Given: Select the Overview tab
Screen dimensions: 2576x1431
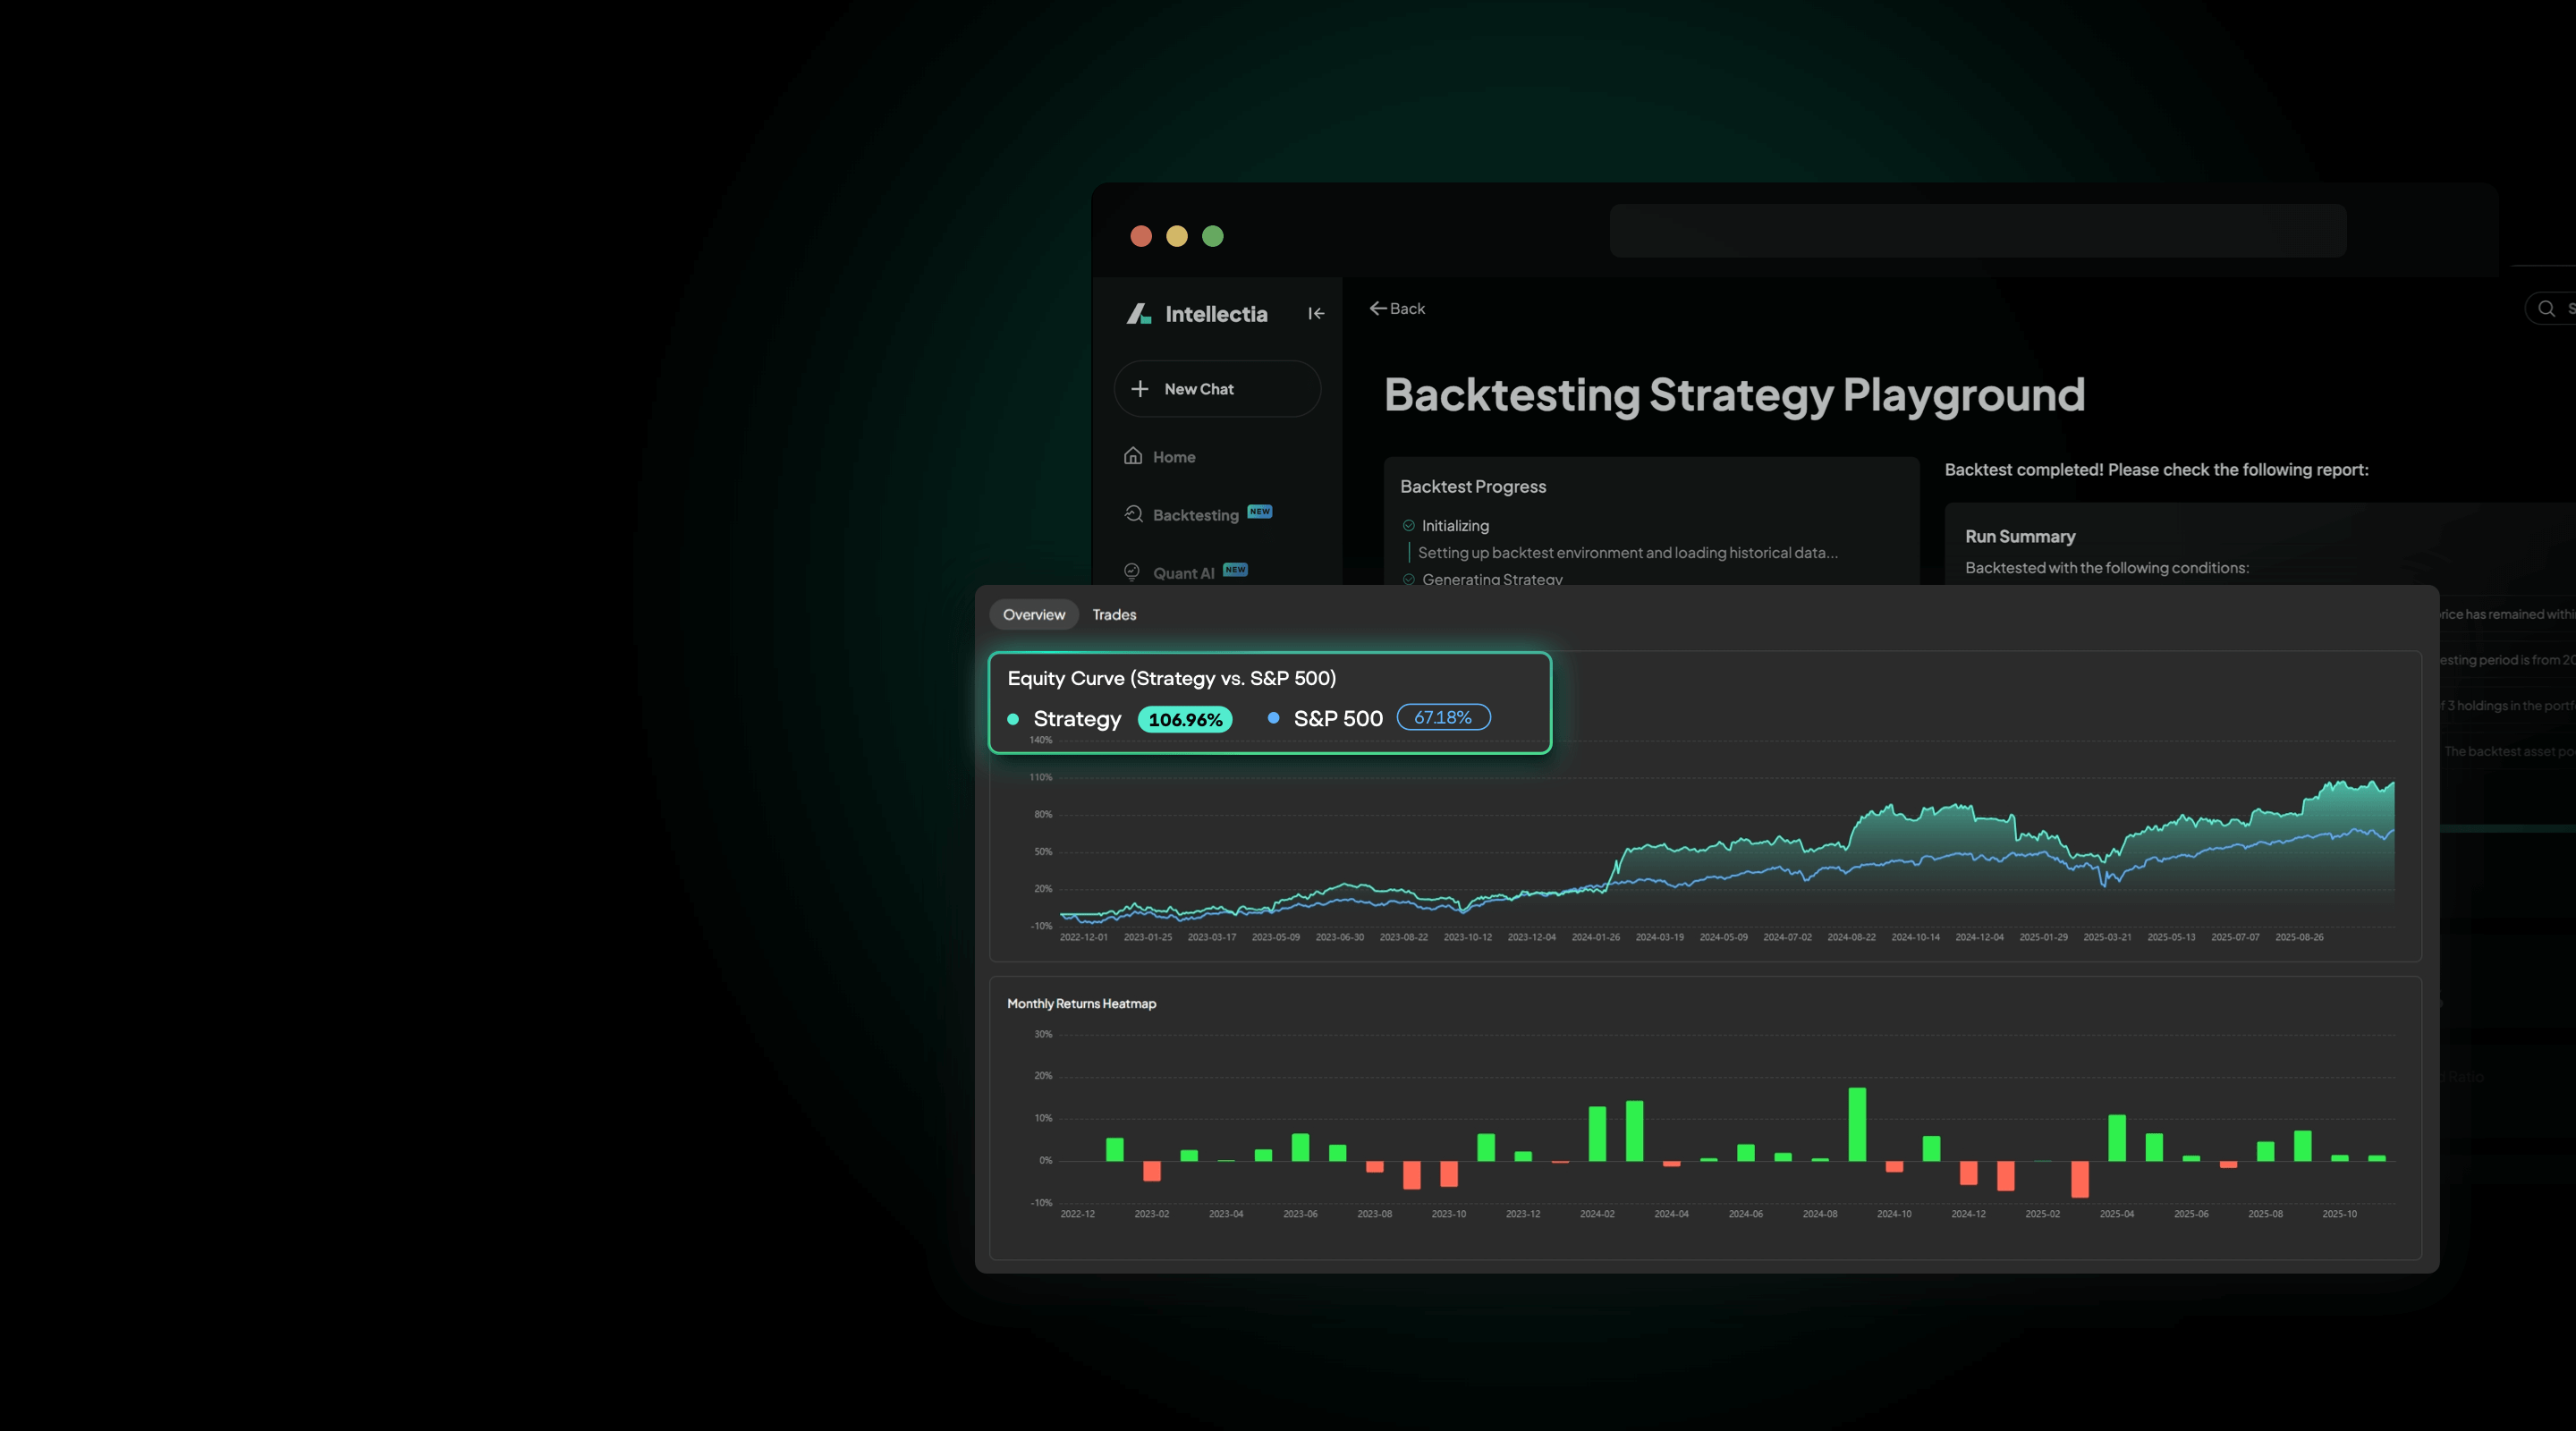Looking at the screenshot, I should click(1034, 614).
